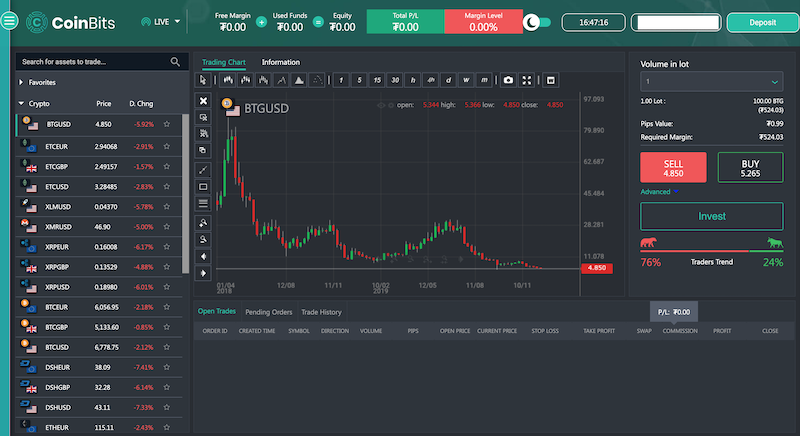Set chart timeframe to 15 minutes

point(377,80)
